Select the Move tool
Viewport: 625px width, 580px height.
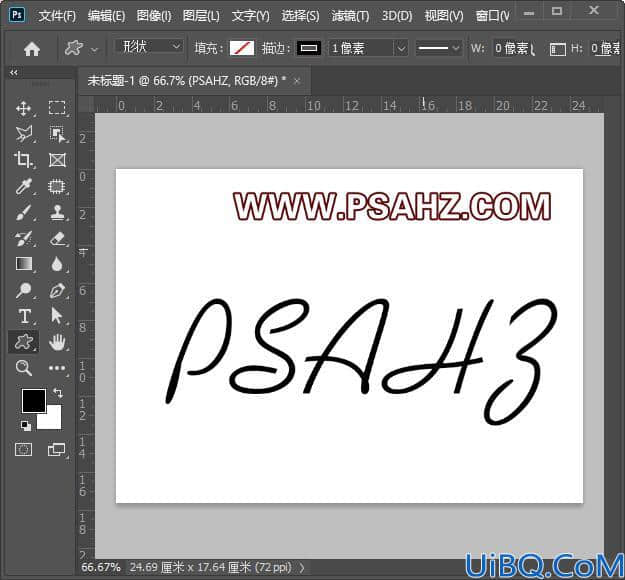[23, 108]
